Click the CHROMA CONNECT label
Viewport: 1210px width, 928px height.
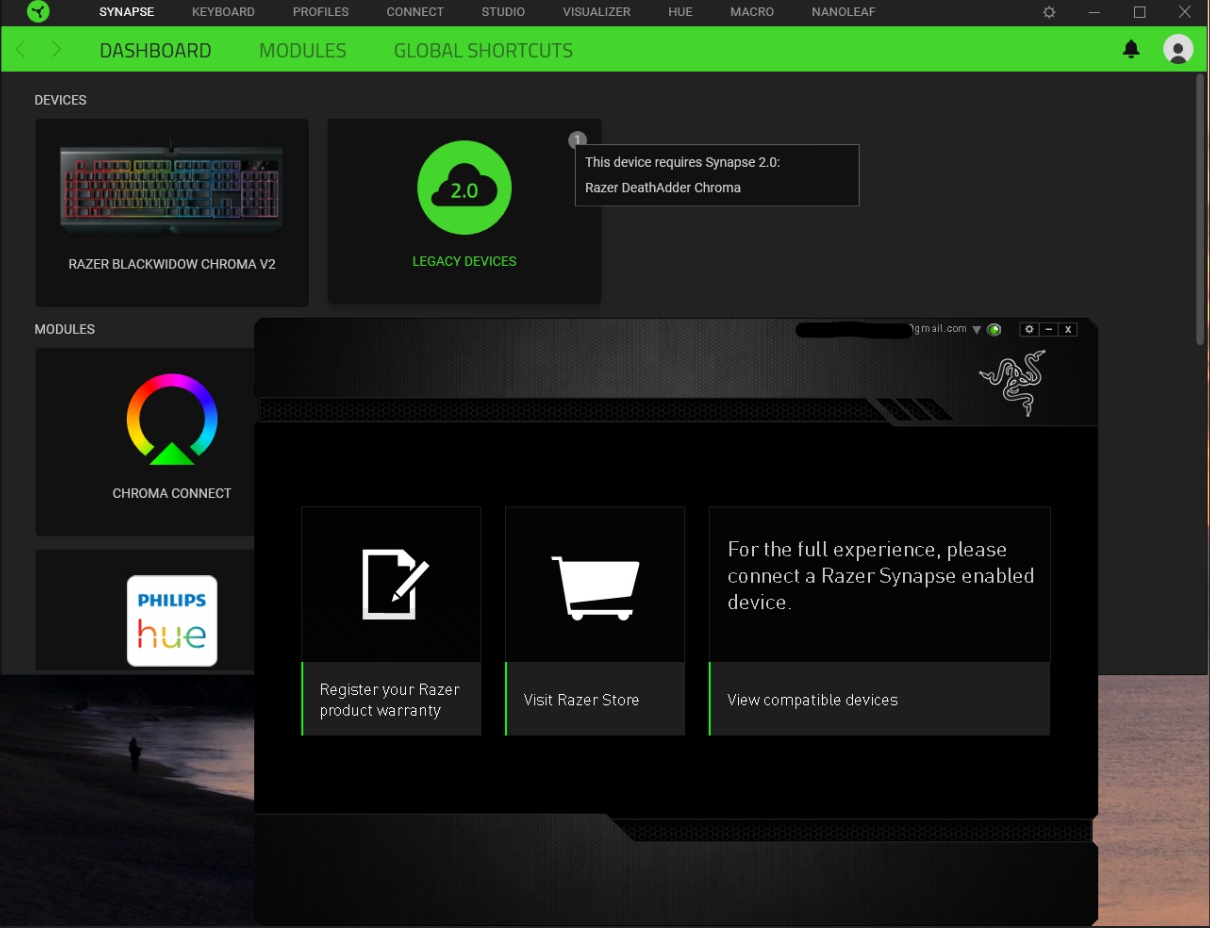click(172, 493)
